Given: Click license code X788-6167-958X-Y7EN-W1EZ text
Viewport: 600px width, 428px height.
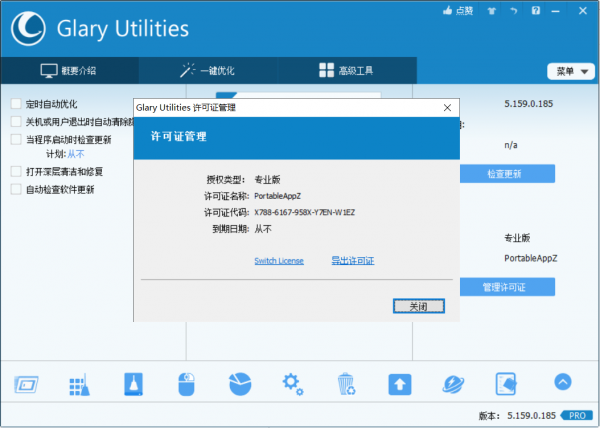Looking at the screenshot, I should 305,212.
